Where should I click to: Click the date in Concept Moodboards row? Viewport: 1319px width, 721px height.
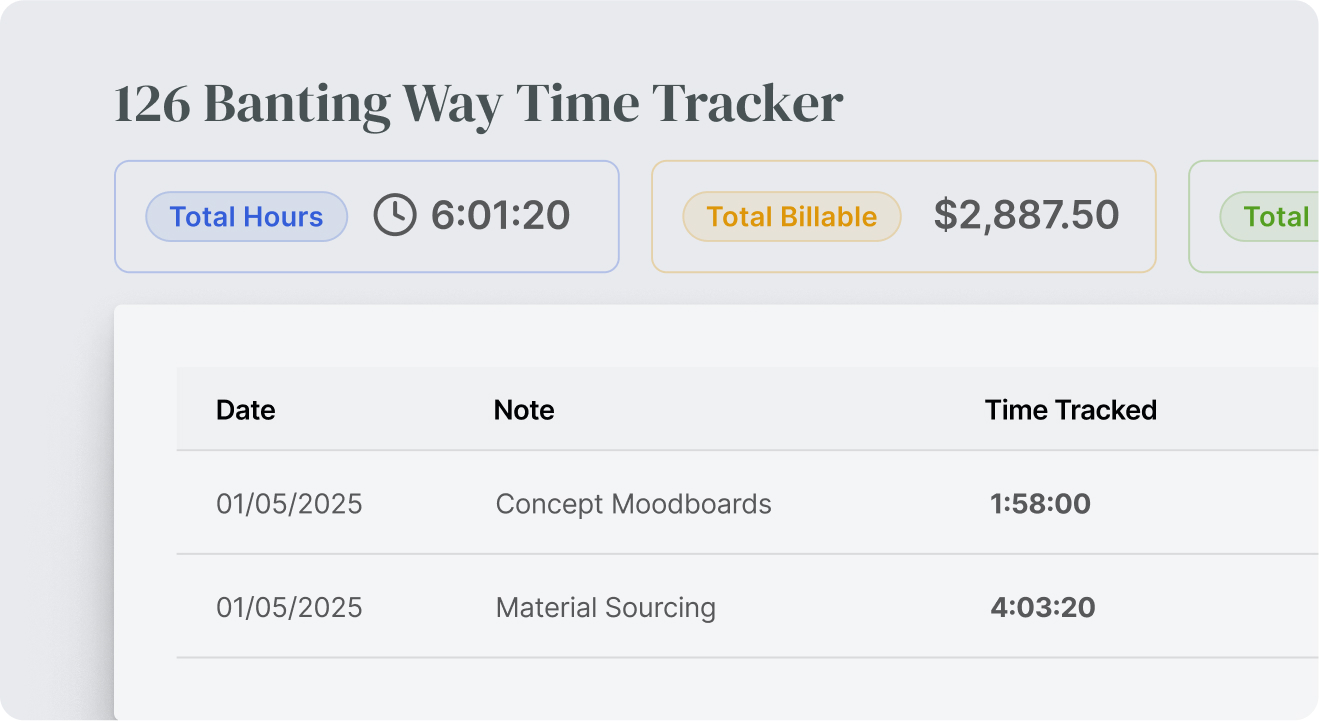pyautogui.click(x=289, y=504)
